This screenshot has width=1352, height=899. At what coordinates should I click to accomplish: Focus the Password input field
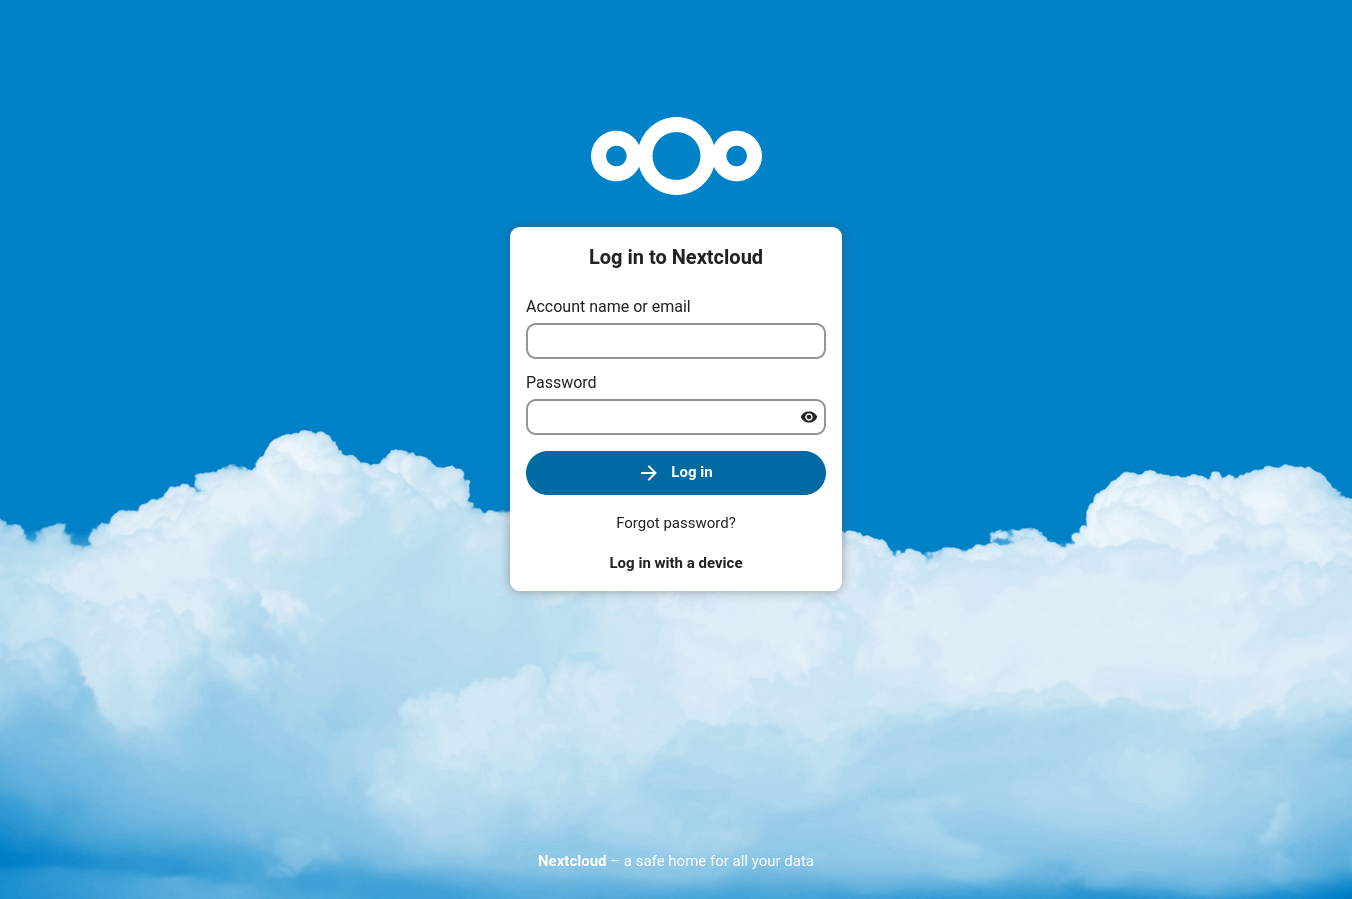pos(662,417)
